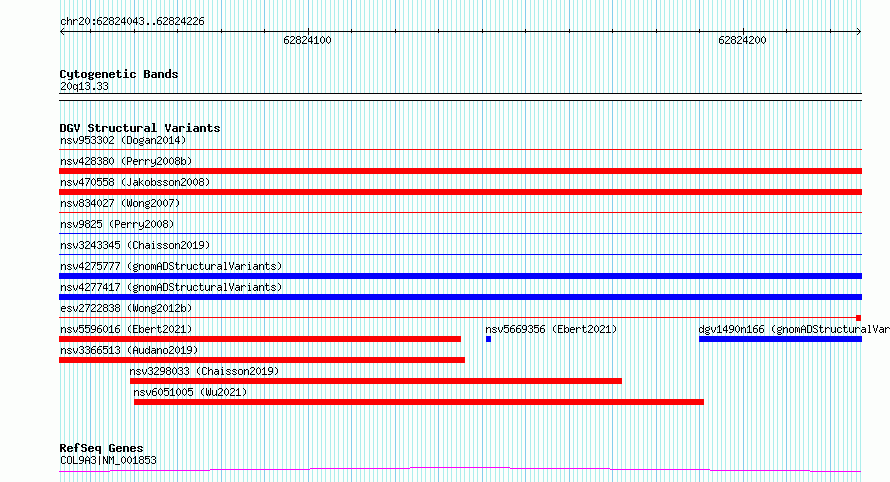
Task: Click COL9A3|NM_001853 gene label
Action: [108, 460]
